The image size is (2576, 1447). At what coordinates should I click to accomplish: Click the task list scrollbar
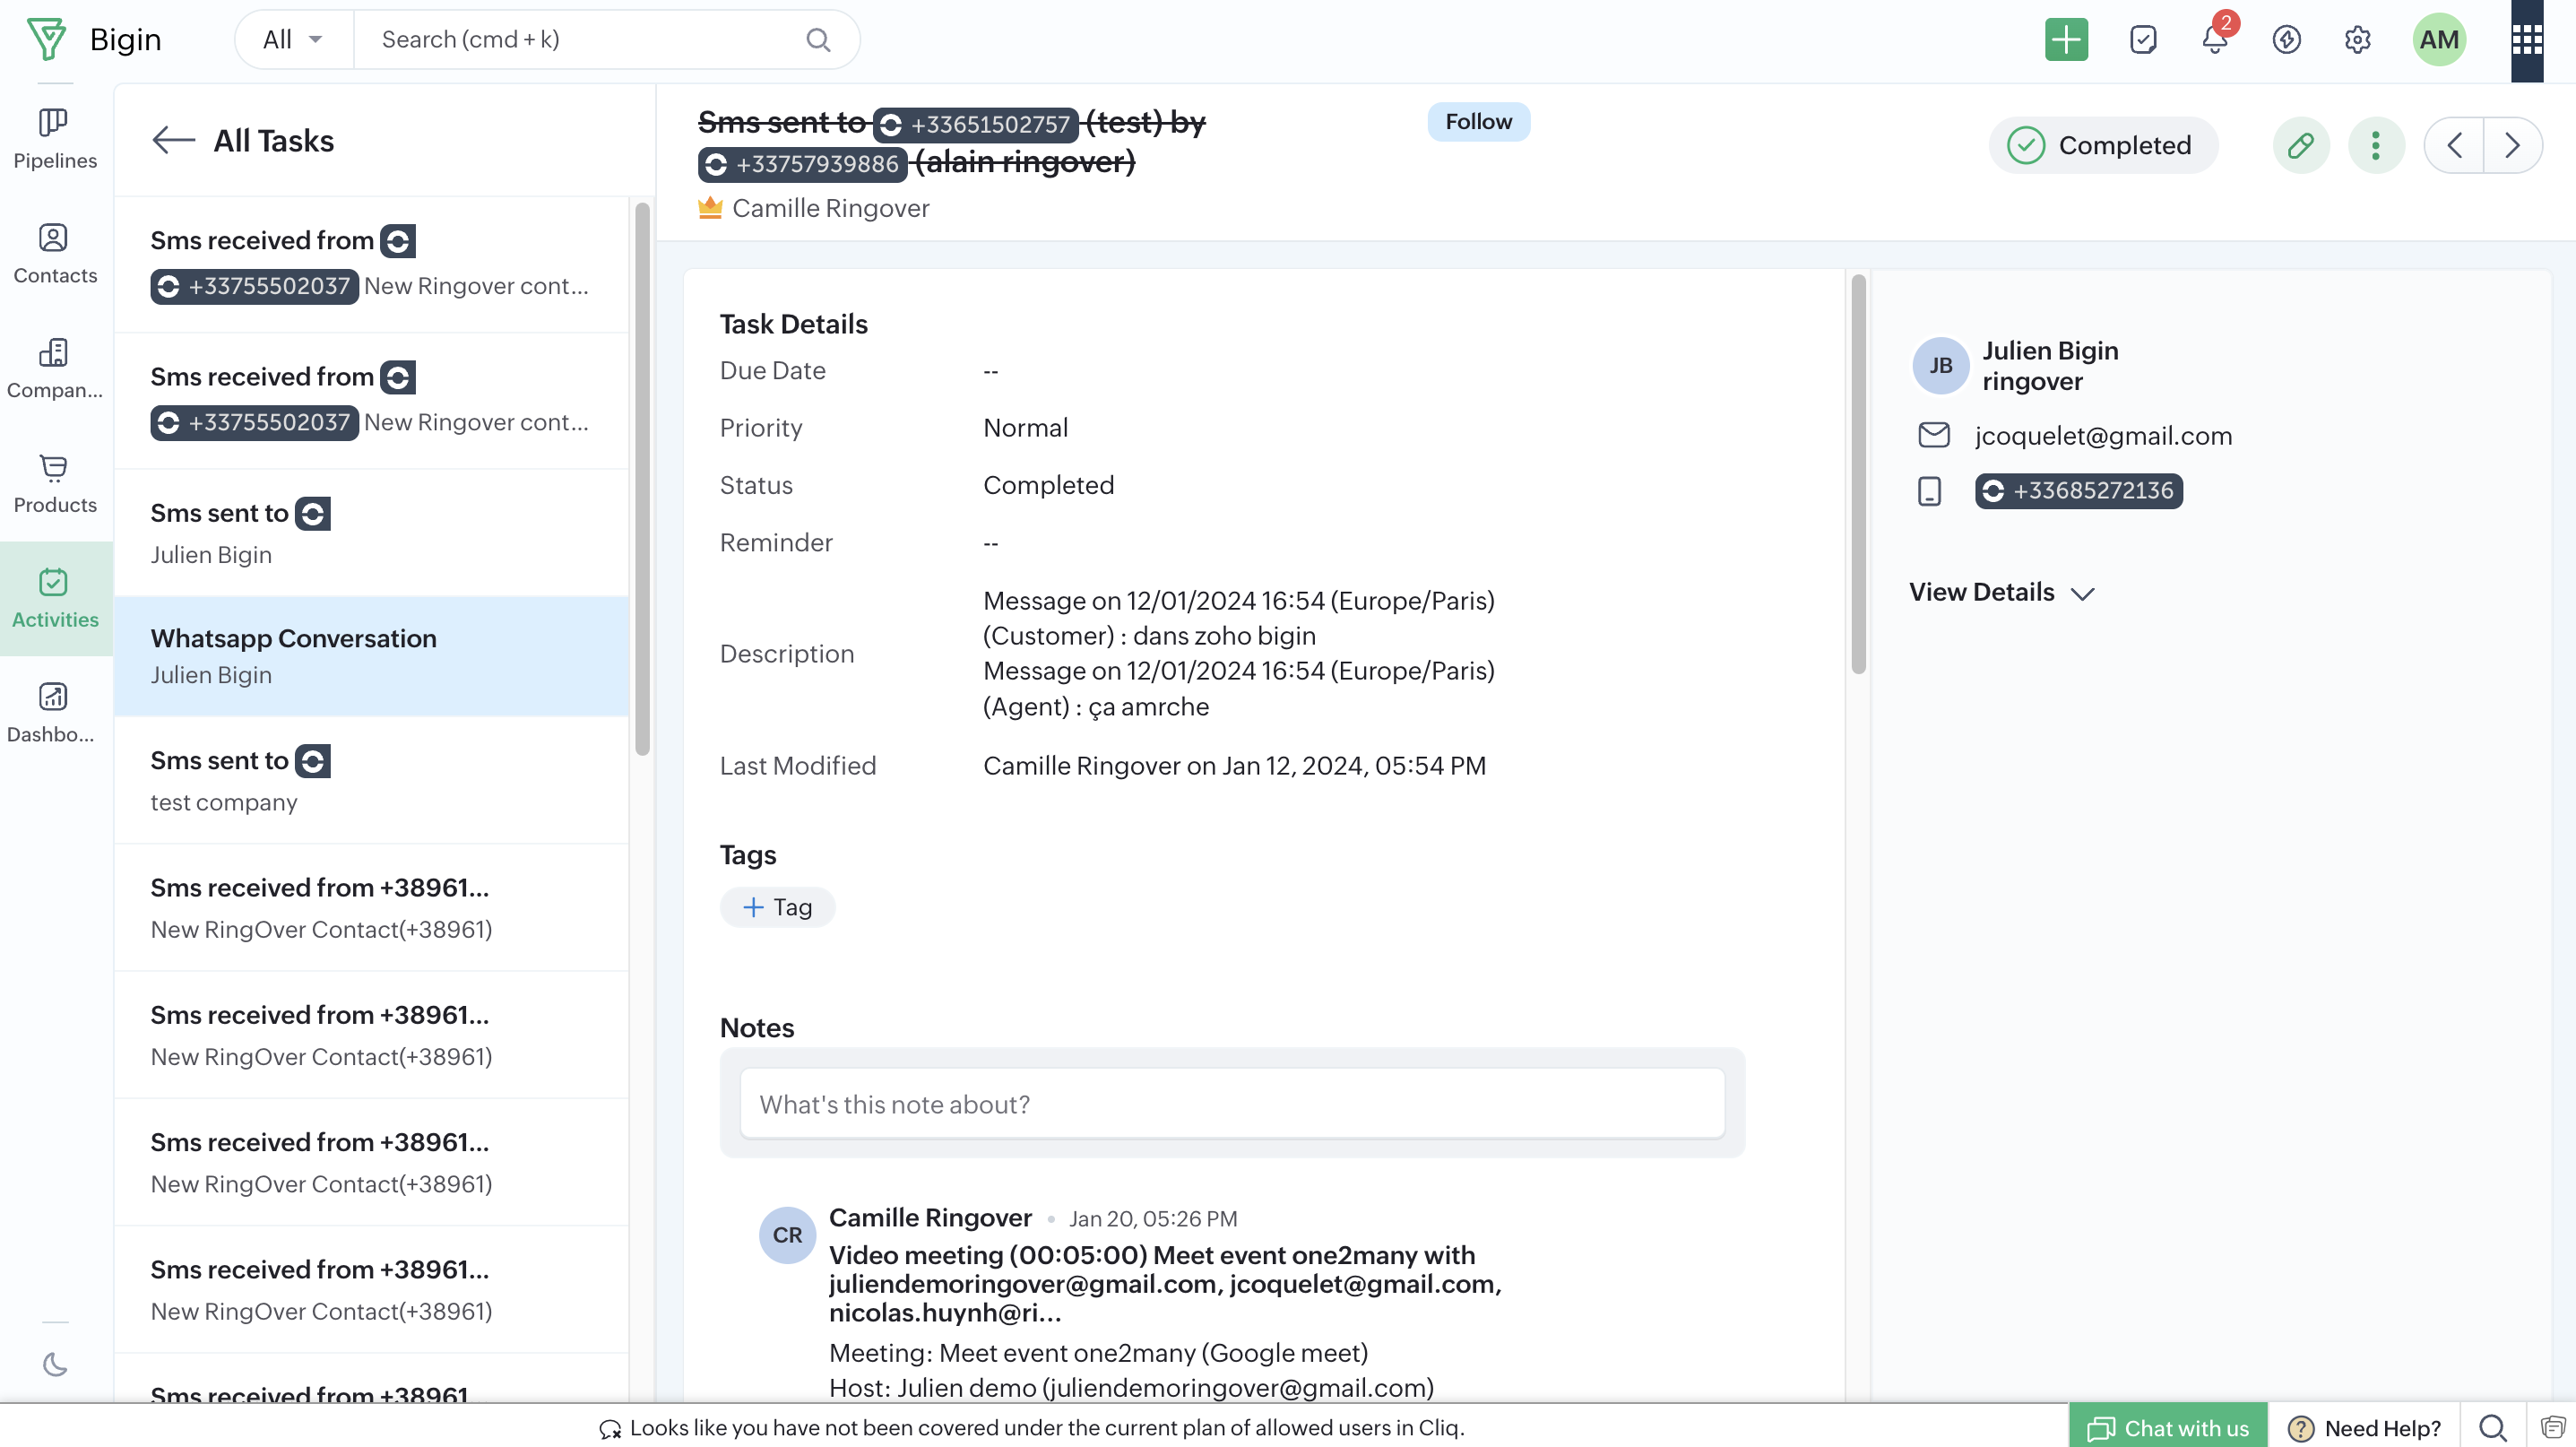[642, 480]
